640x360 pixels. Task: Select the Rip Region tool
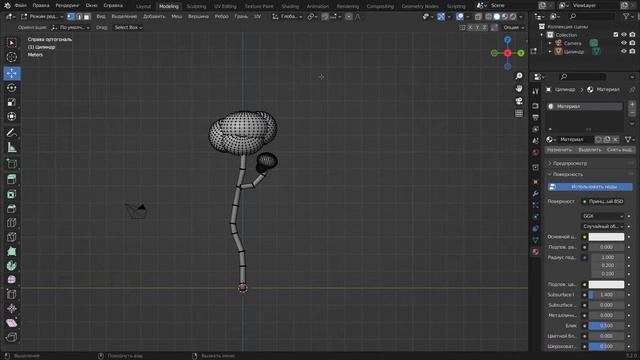pos(11,337)
